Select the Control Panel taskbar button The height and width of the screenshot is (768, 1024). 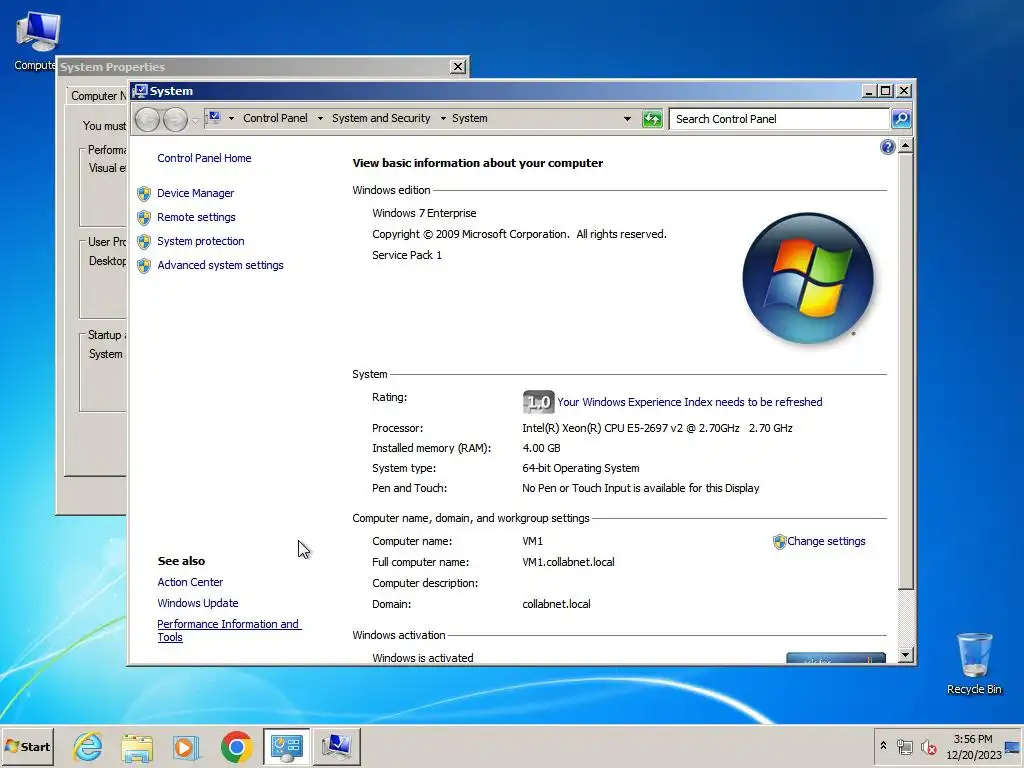[x=286, y=746]
